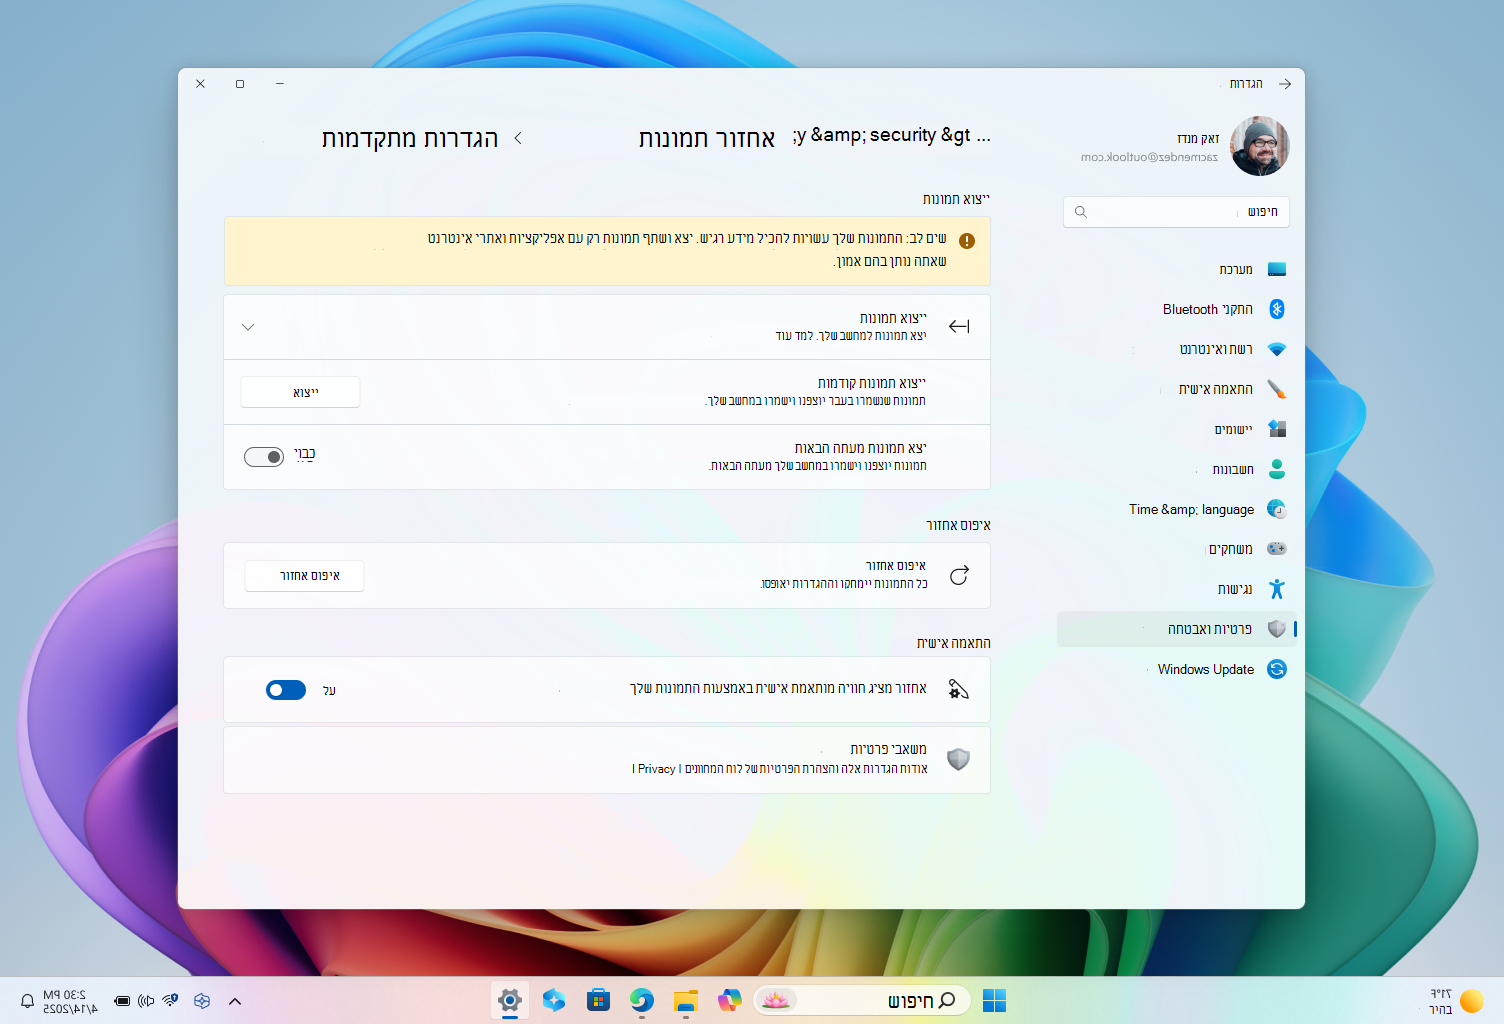This screenshot has height=1024, width=1504.
Task: Open Microsoft Store from the taskbar
Action: coord(598,1000)
